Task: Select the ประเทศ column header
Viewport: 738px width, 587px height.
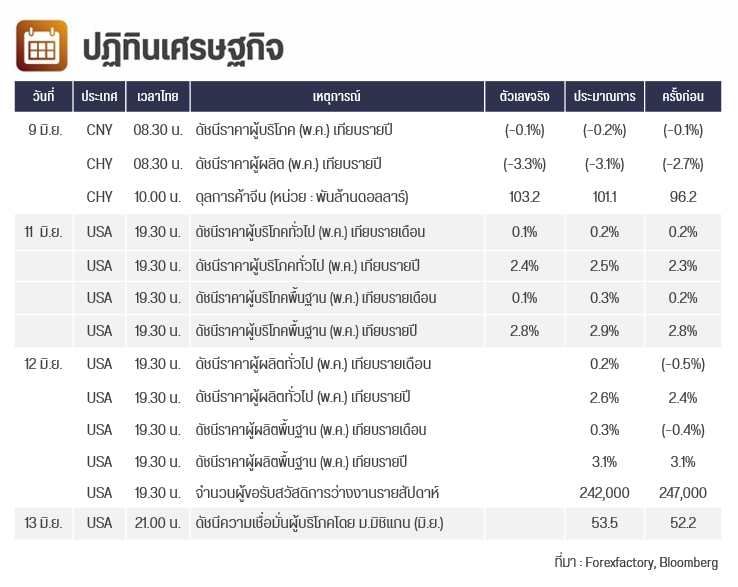Action: [99, 96]
